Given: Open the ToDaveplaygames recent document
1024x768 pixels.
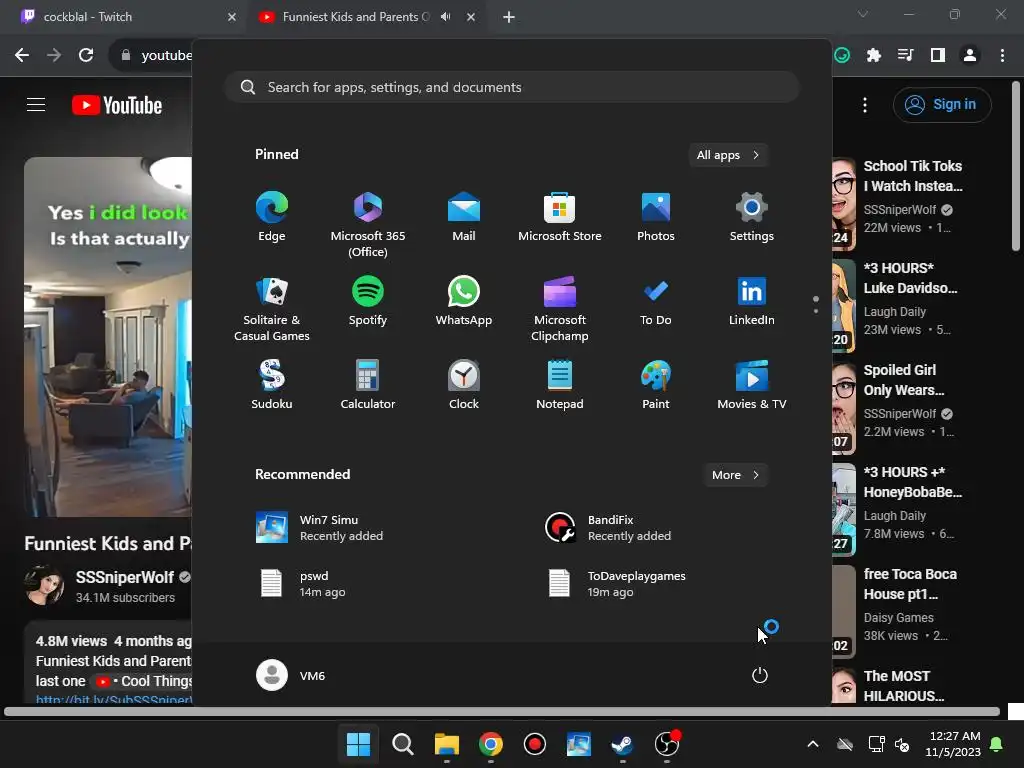Looking at the screenshot, I should [x=616, y=584].
